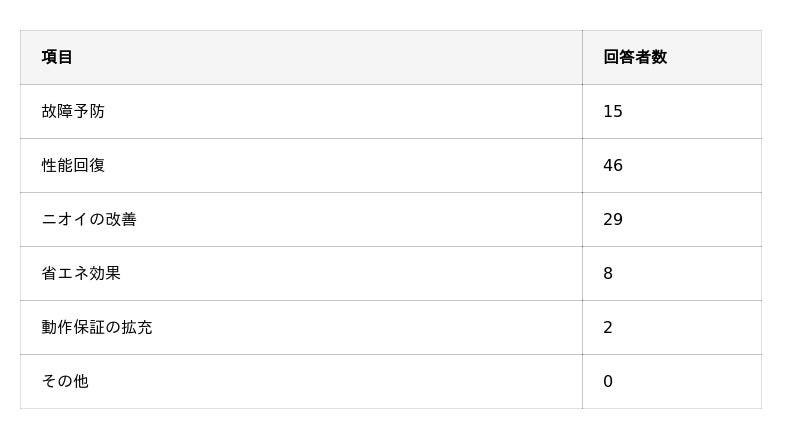This screenshot has height=439, width=800.
Task: Click the column divider in the その他 row
Action: (582, 381)
